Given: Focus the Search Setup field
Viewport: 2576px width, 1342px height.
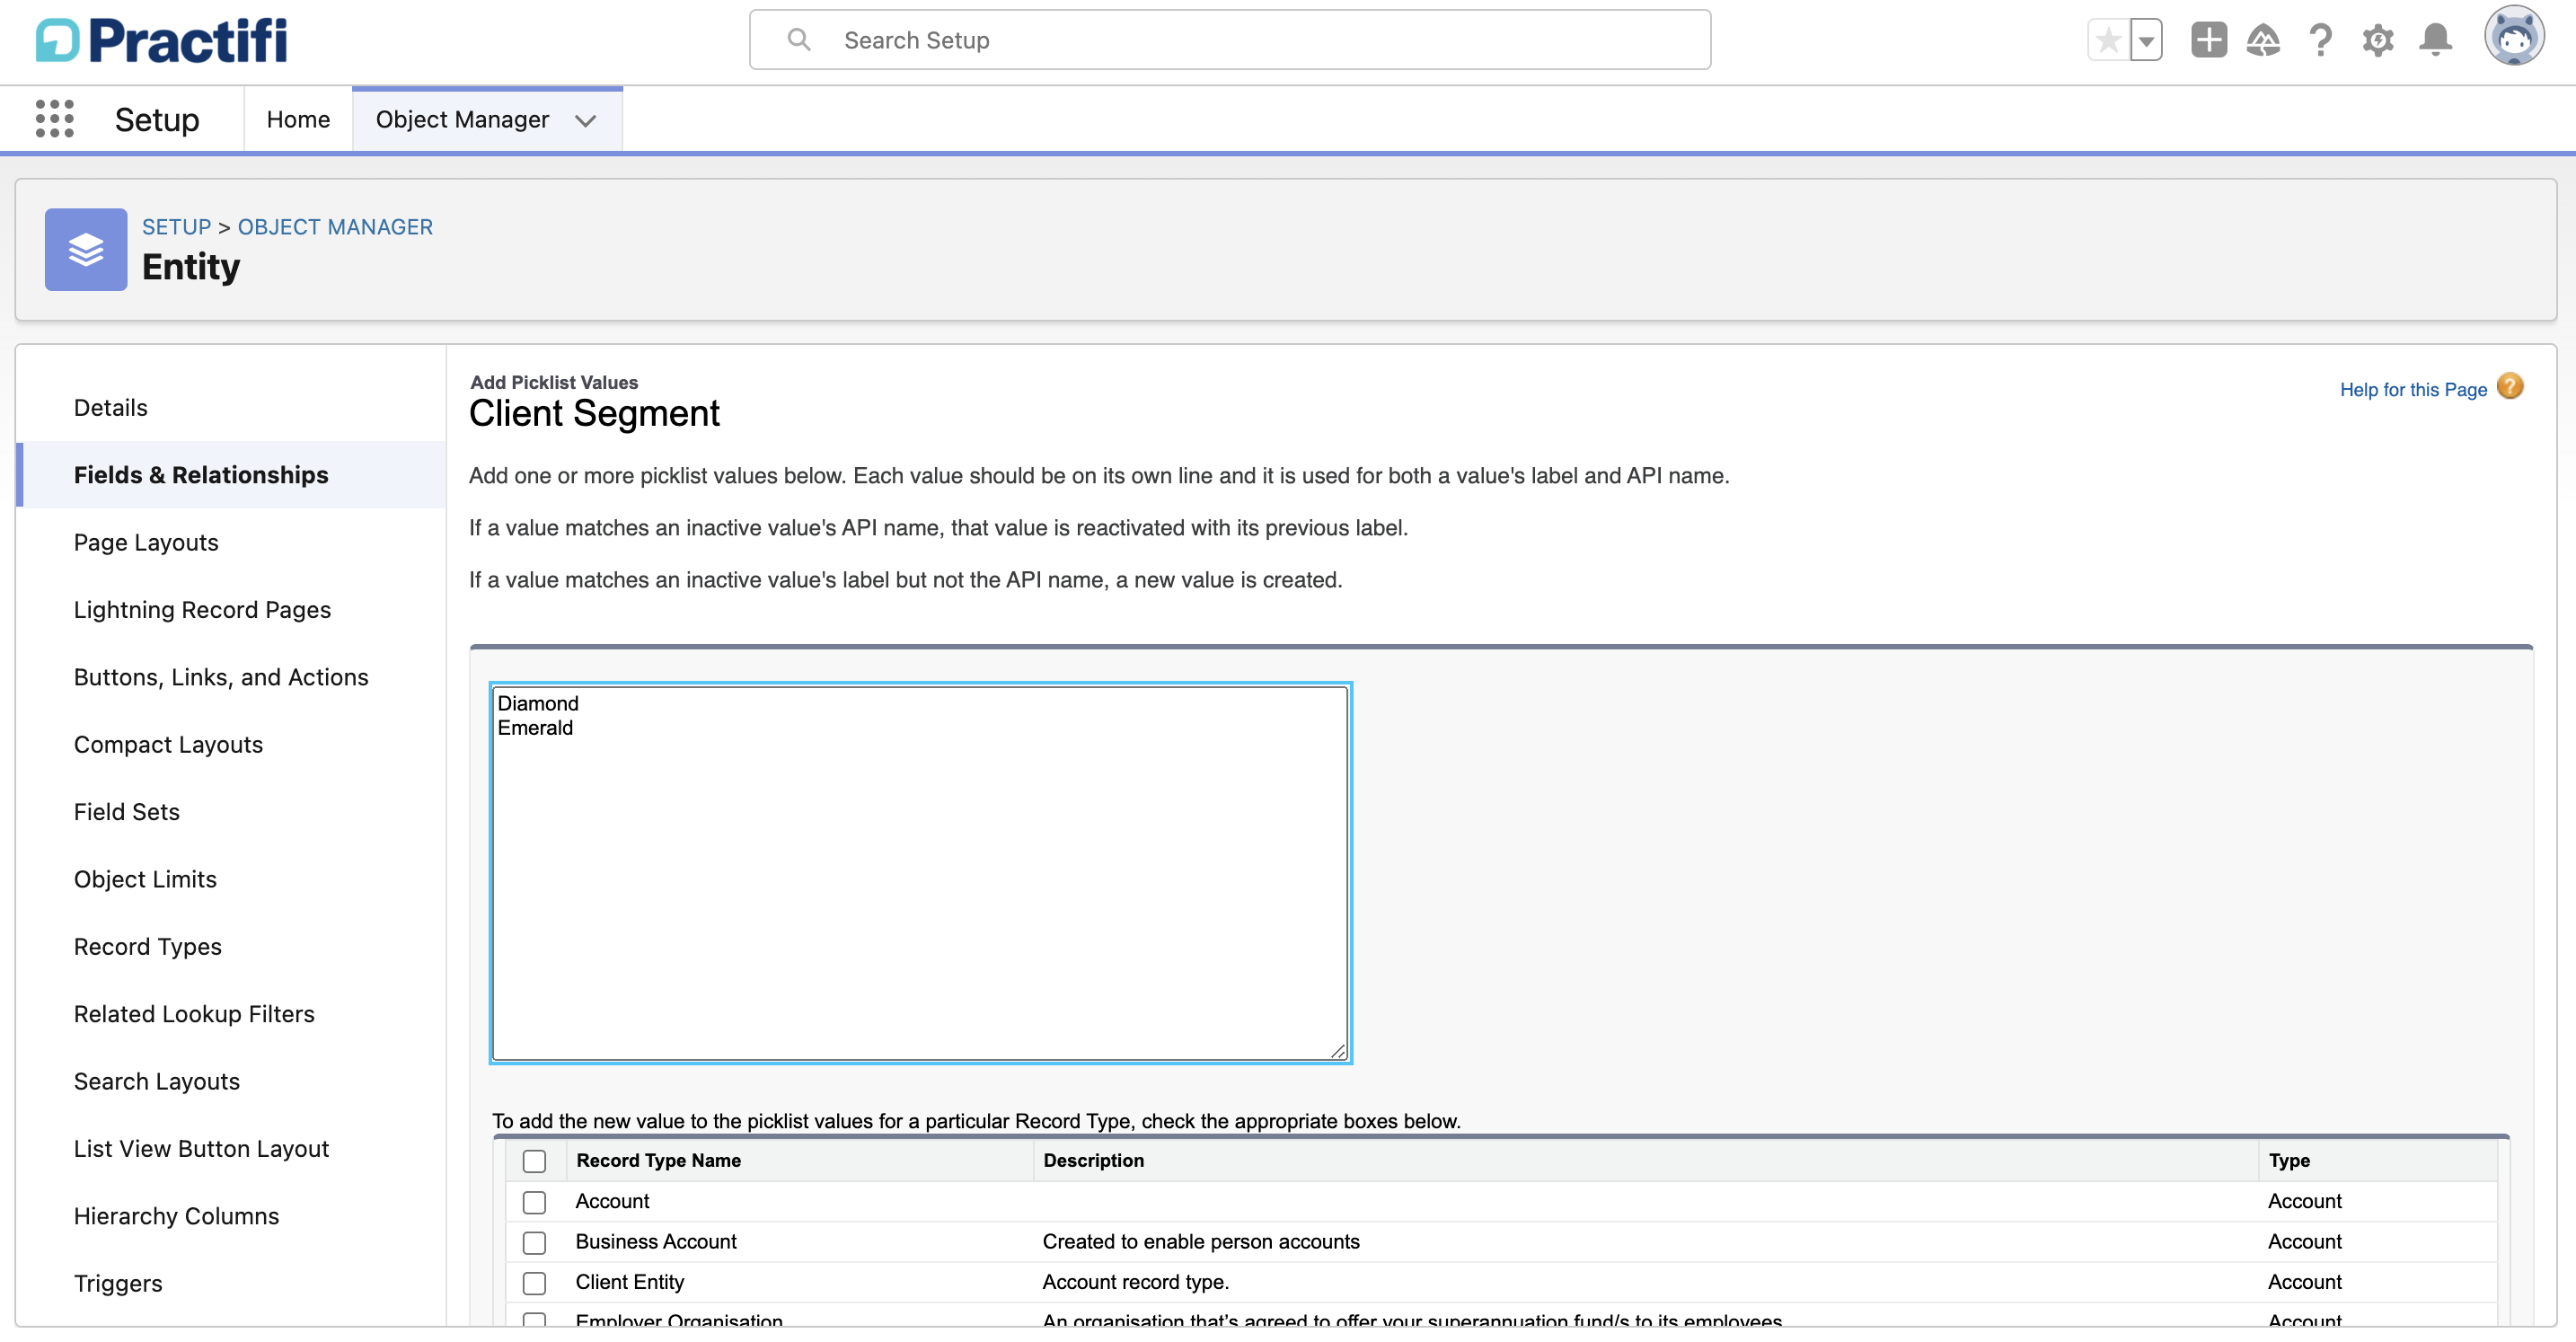Looking at the screenshot, I should (x=1230, y=40).
